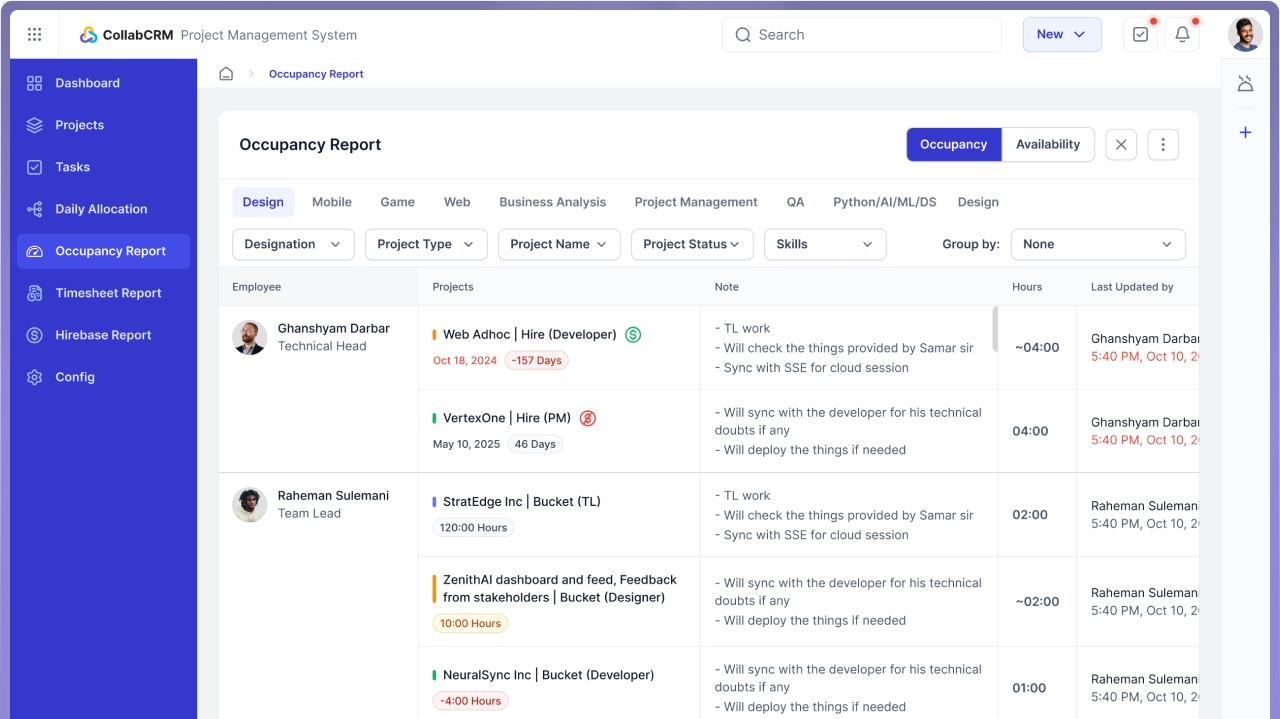Open the Timesheet Report sidebar item
1280x719 pixels.
[x=108, y=293]
